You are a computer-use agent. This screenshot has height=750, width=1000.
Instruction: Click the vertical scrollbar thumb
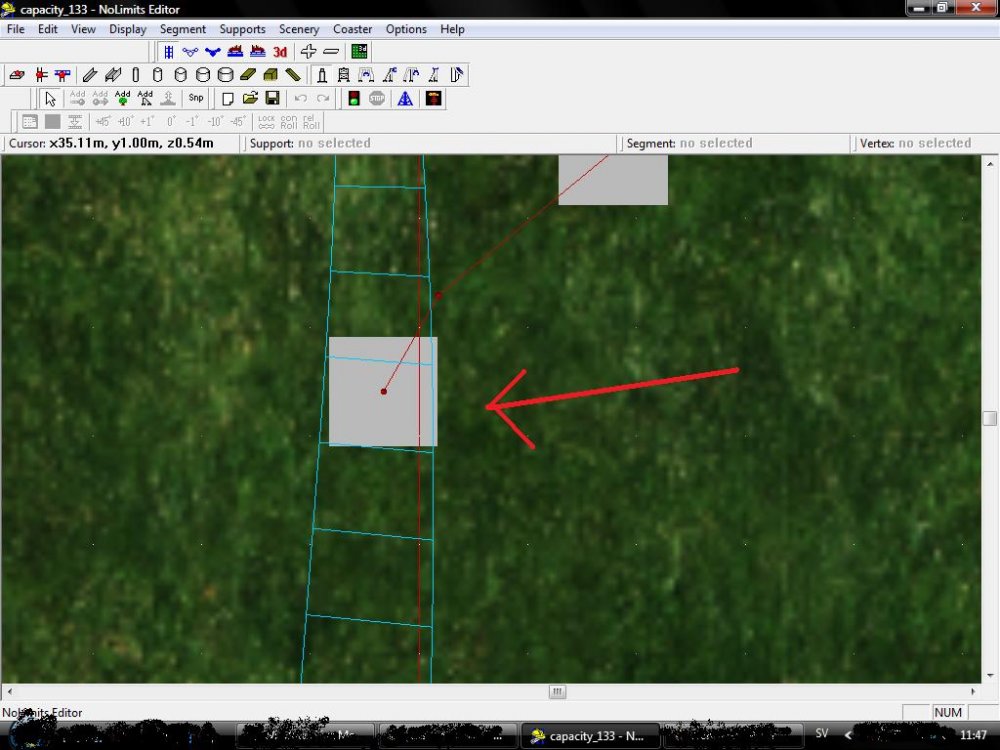[x=989, y=418]
